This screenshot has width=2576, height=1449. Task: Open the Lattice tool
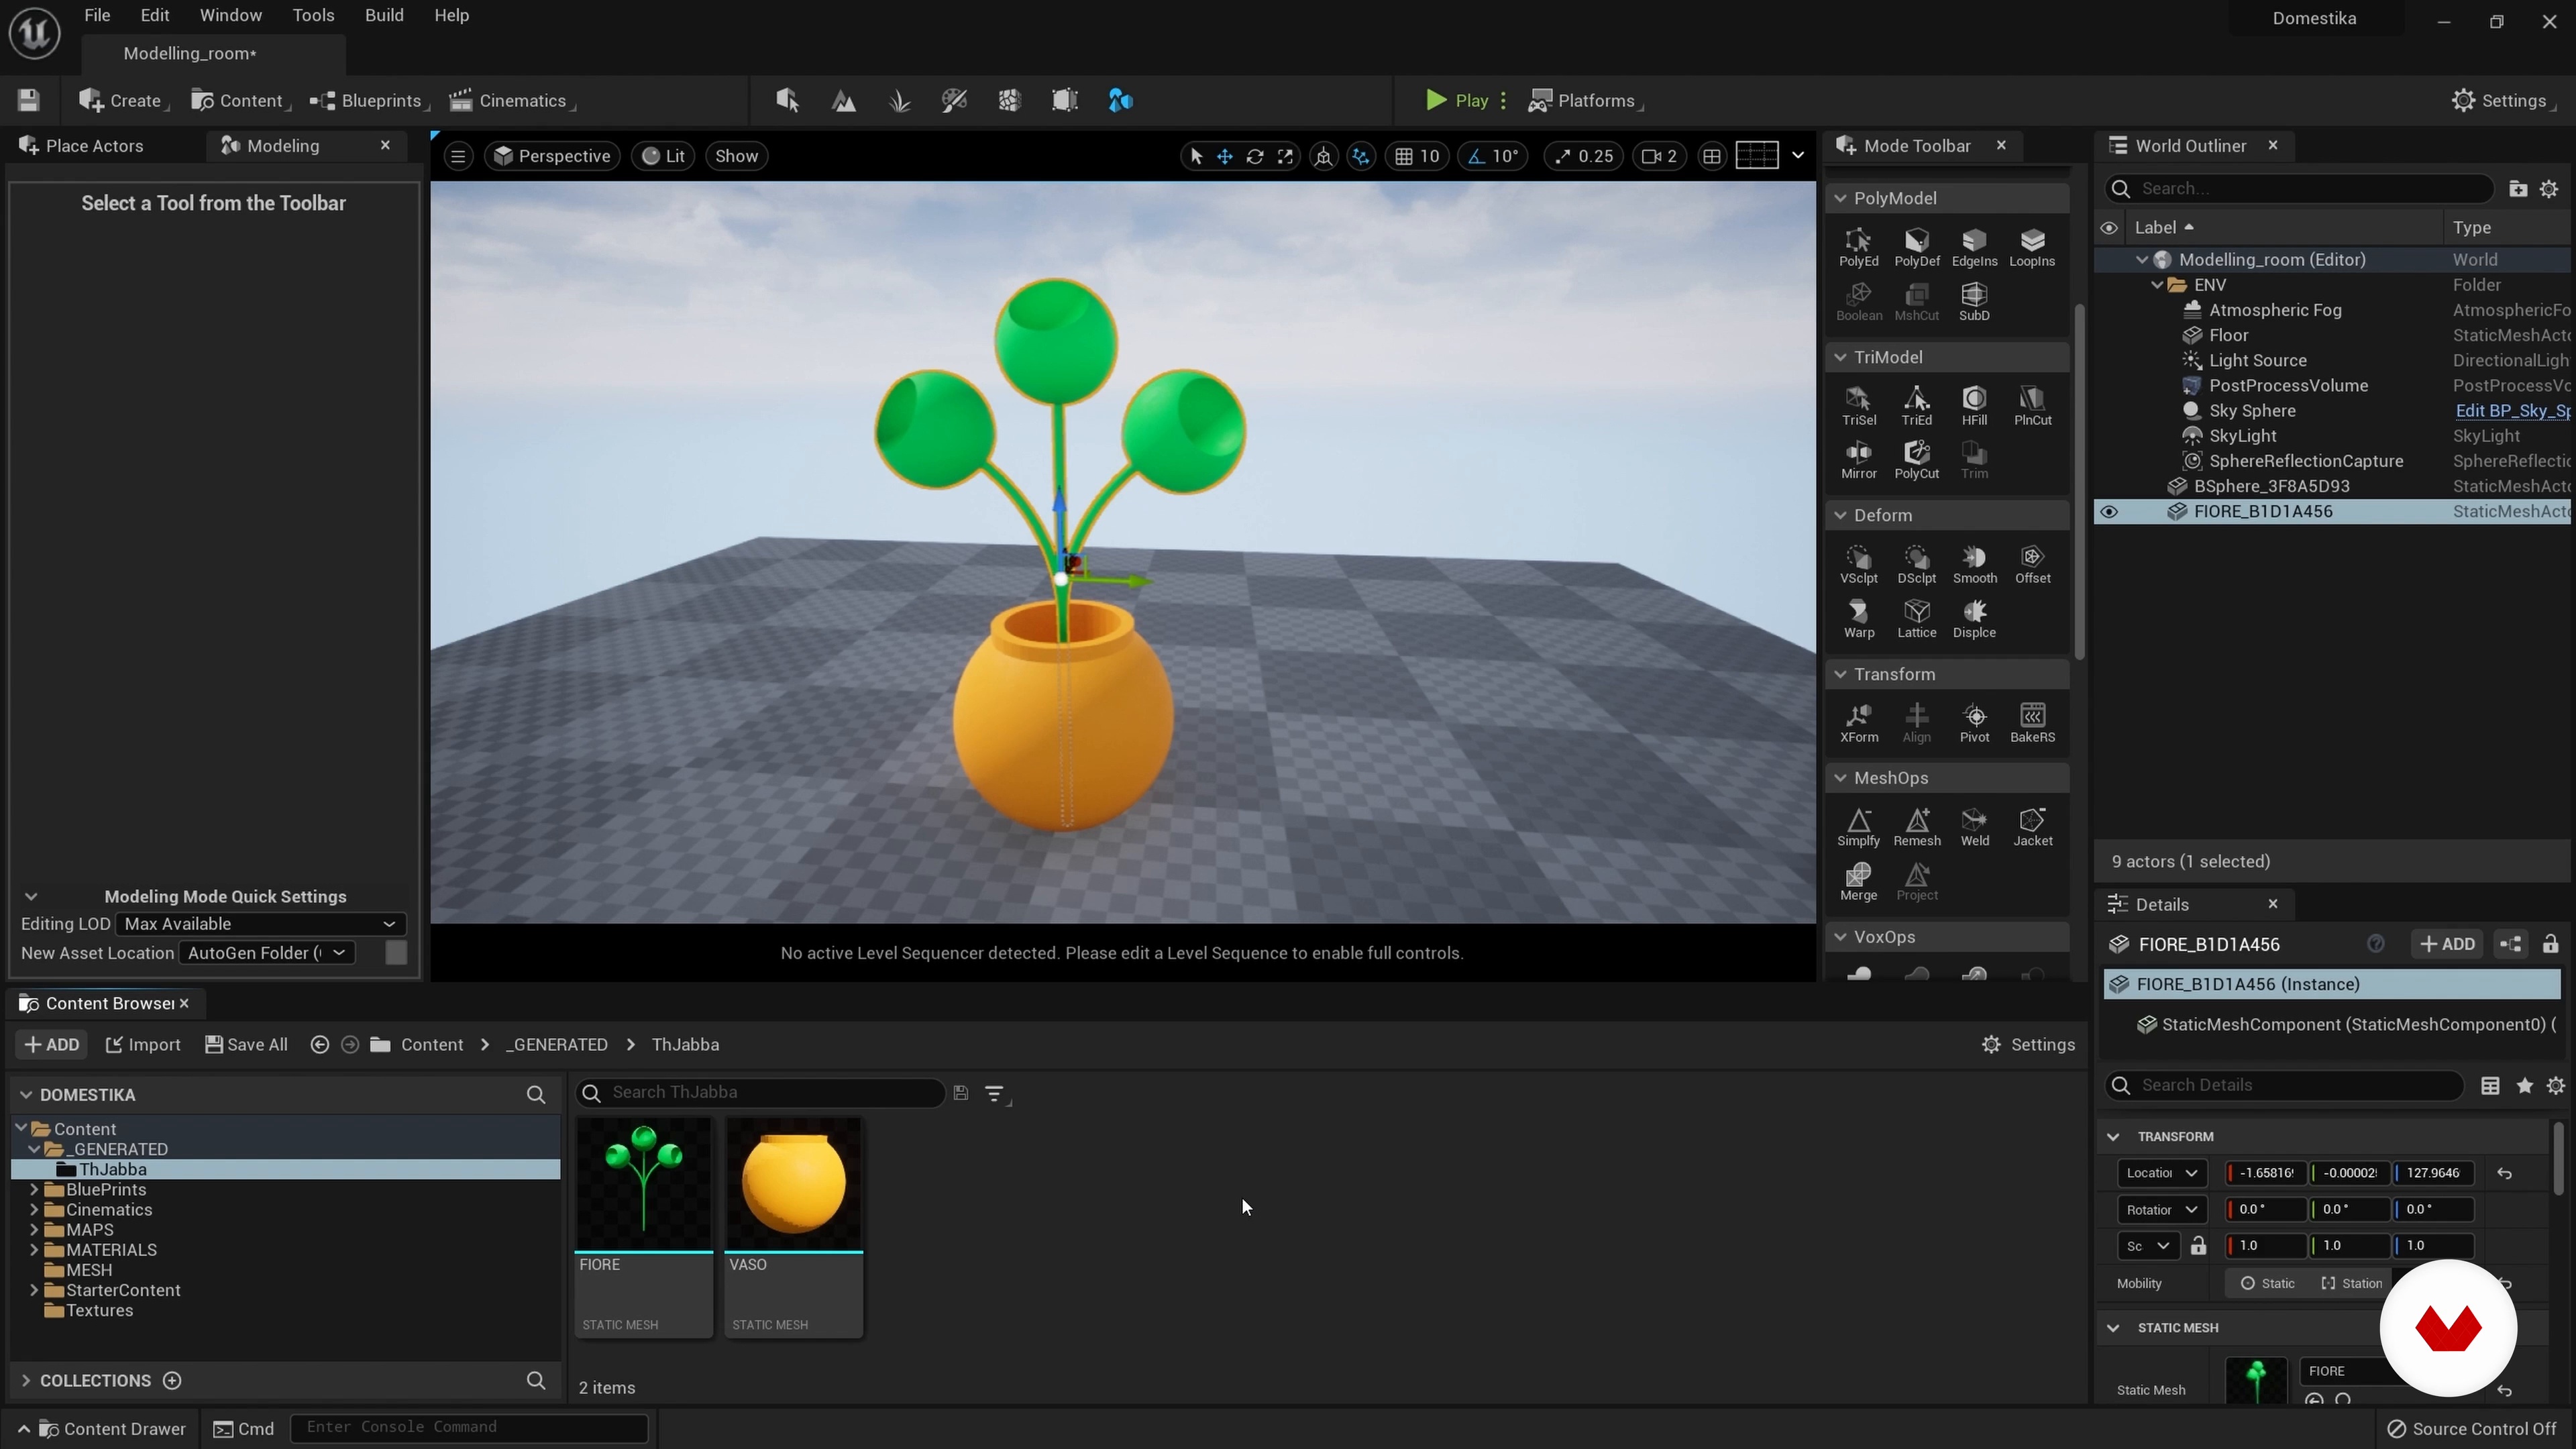click(x=1916, y=618)
